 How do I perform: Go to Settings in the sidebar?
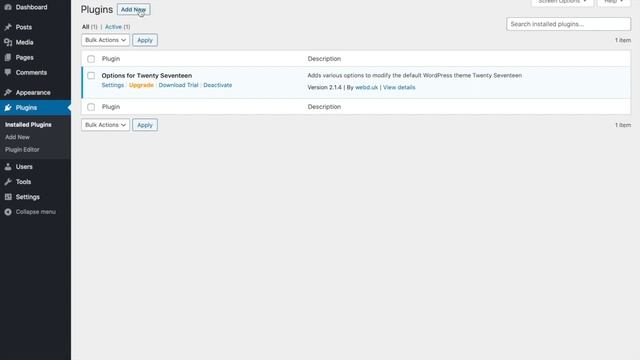28,197
